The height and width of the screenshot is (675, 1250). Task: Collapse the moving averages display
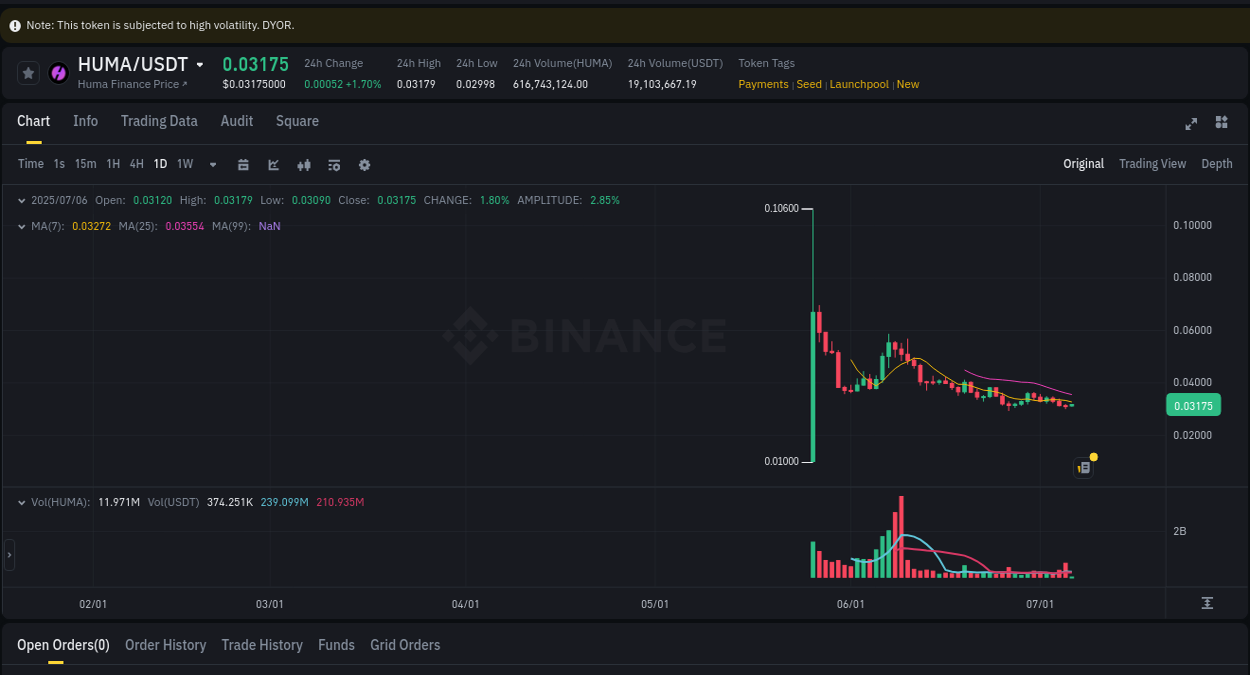[20, 226]
